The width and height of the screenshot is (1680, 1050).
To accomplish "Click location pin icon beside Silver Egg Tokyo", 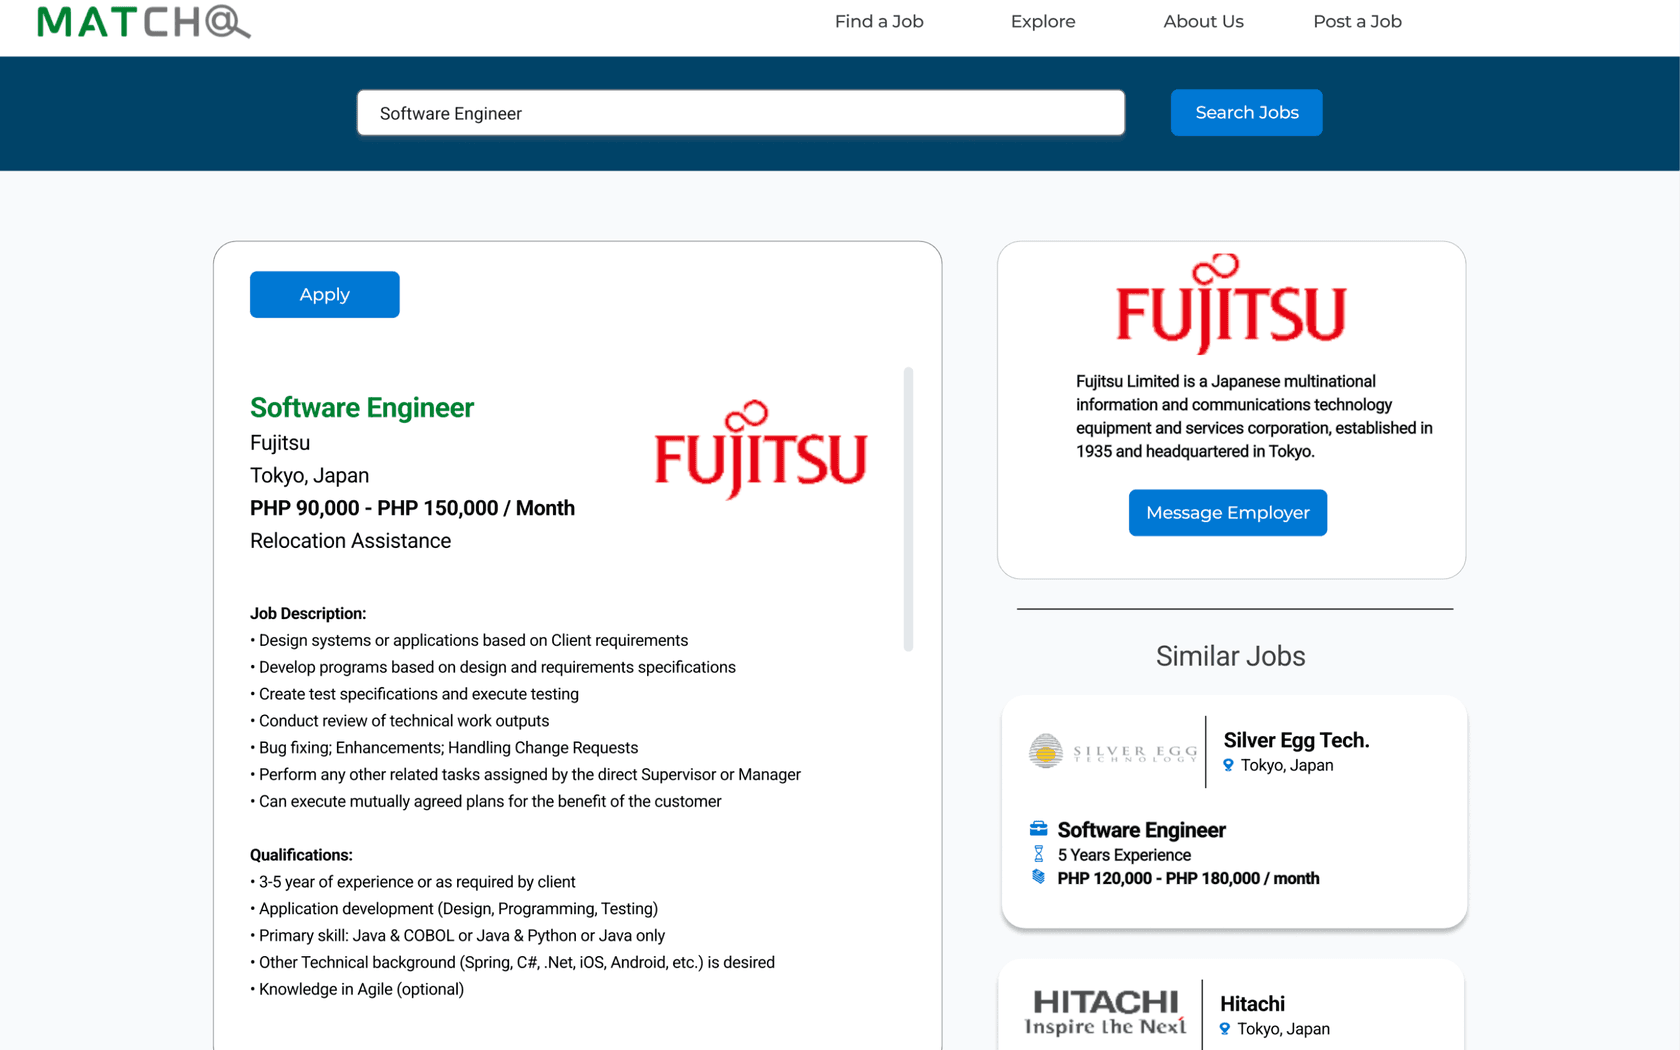I will pyautogui.click(x=1228, y=765).
